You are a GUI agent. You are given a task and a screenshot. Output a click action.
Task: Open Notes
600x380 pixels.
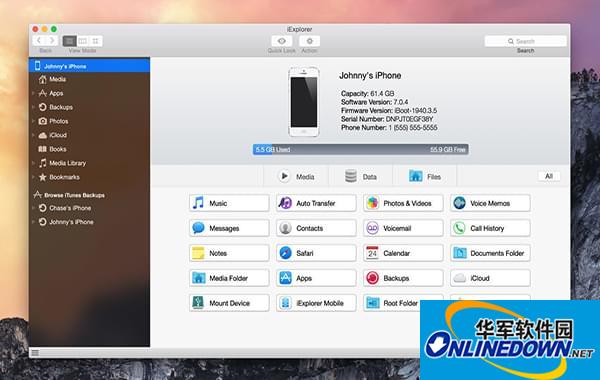tap(229, 253)
